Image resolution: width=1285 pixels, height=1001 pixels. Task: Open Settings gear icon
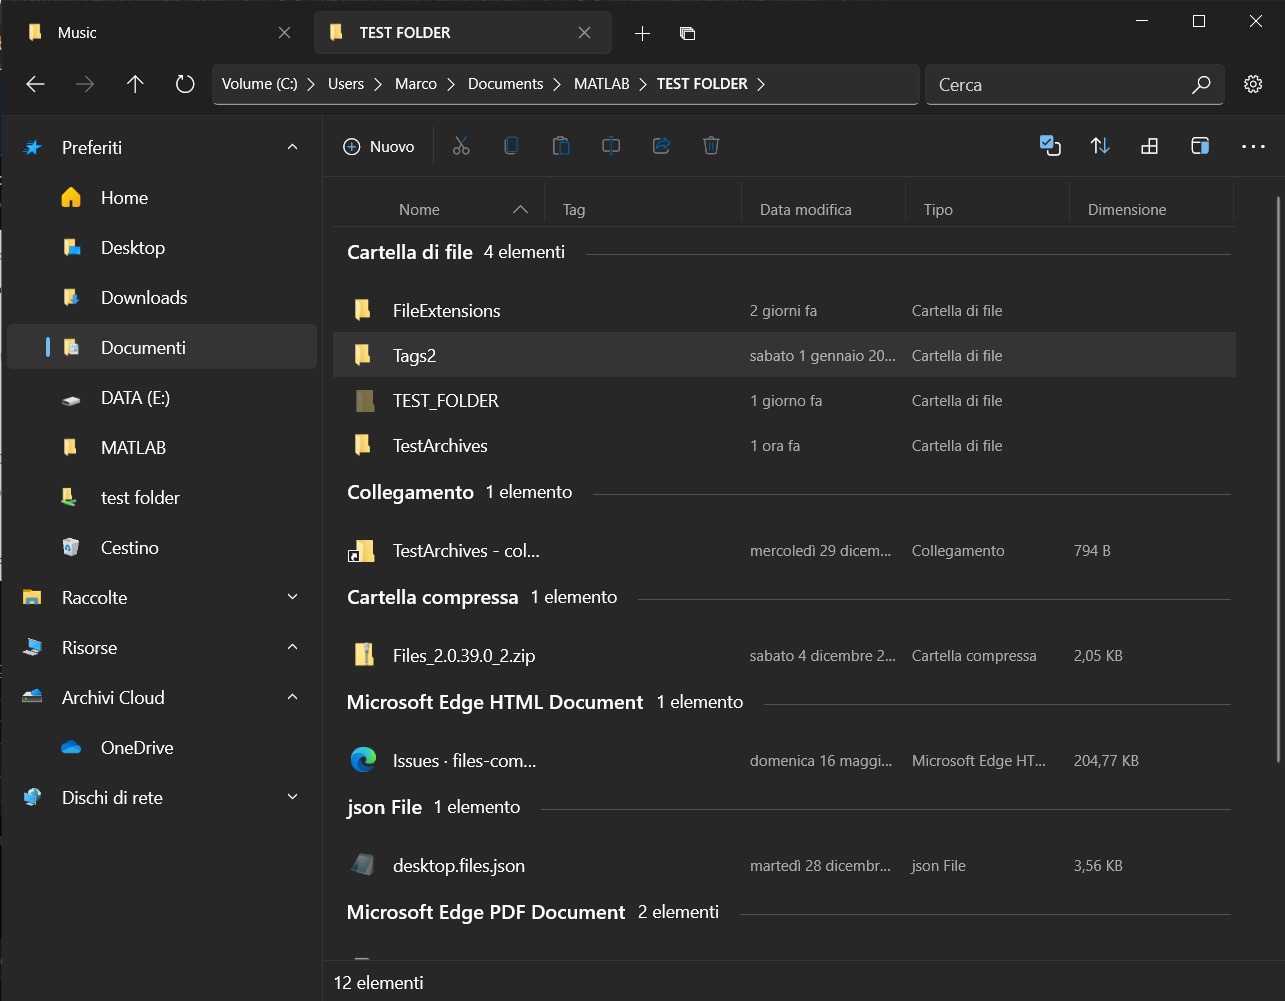[x=1253, y=84]
